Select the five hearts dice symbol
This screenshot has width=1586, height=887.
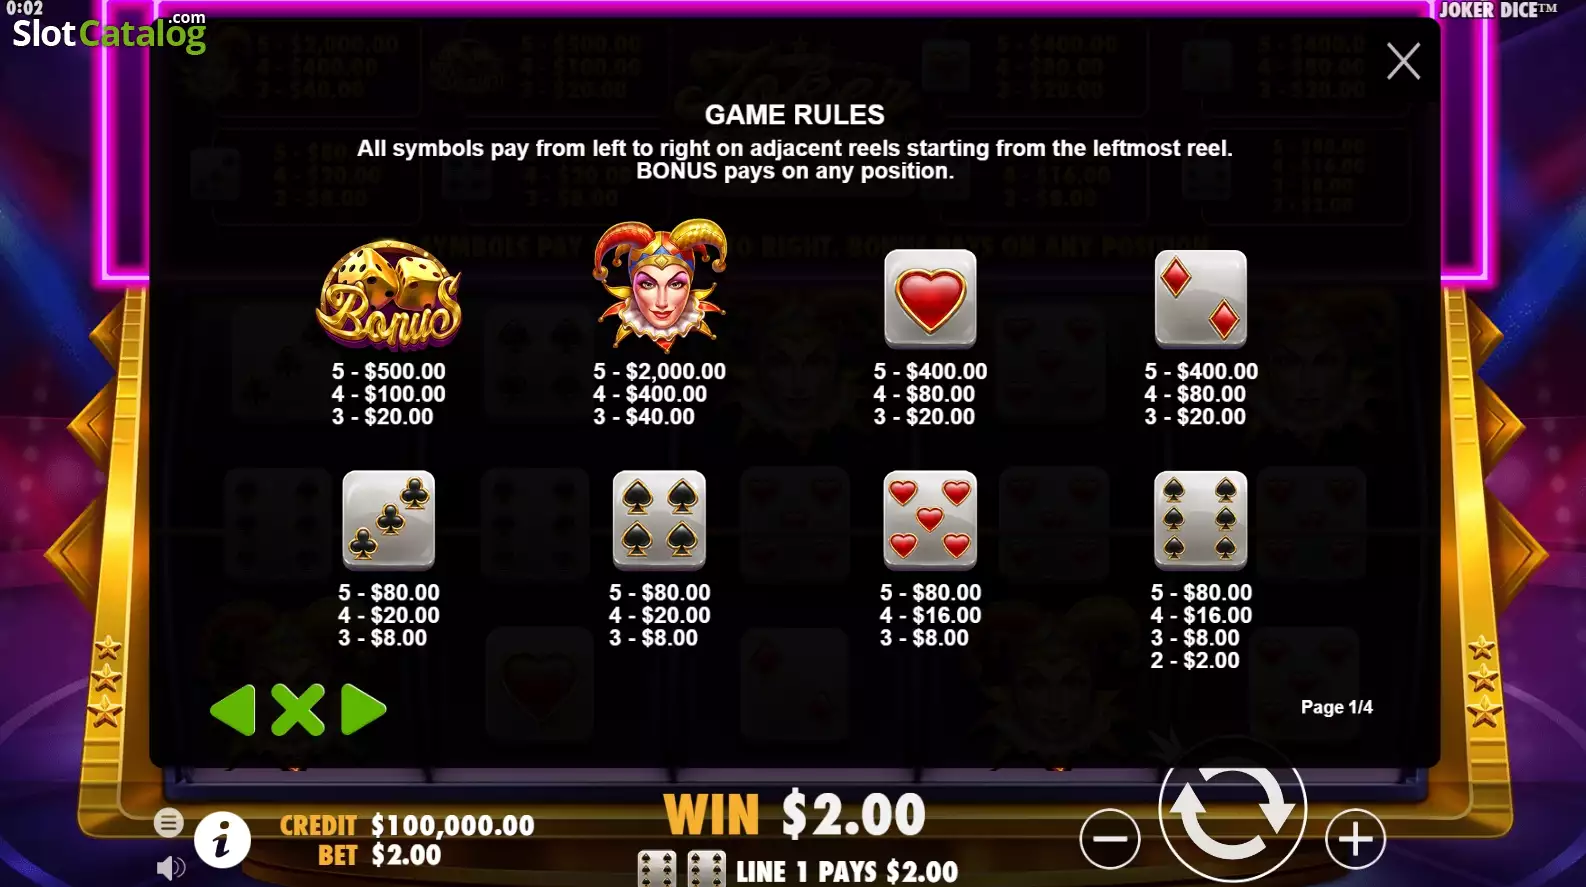point(930,520)
